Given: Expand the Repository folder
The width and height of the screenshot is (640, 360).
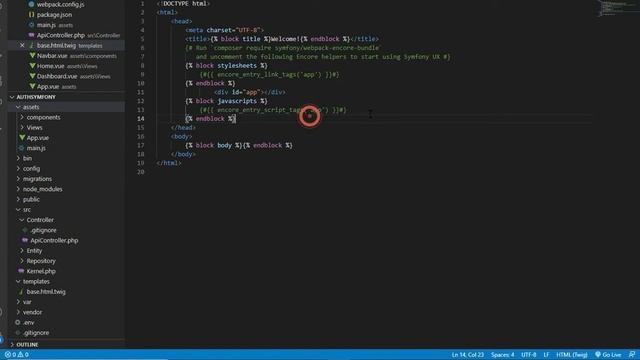Looking at the screenshot, I should [41, 261].
